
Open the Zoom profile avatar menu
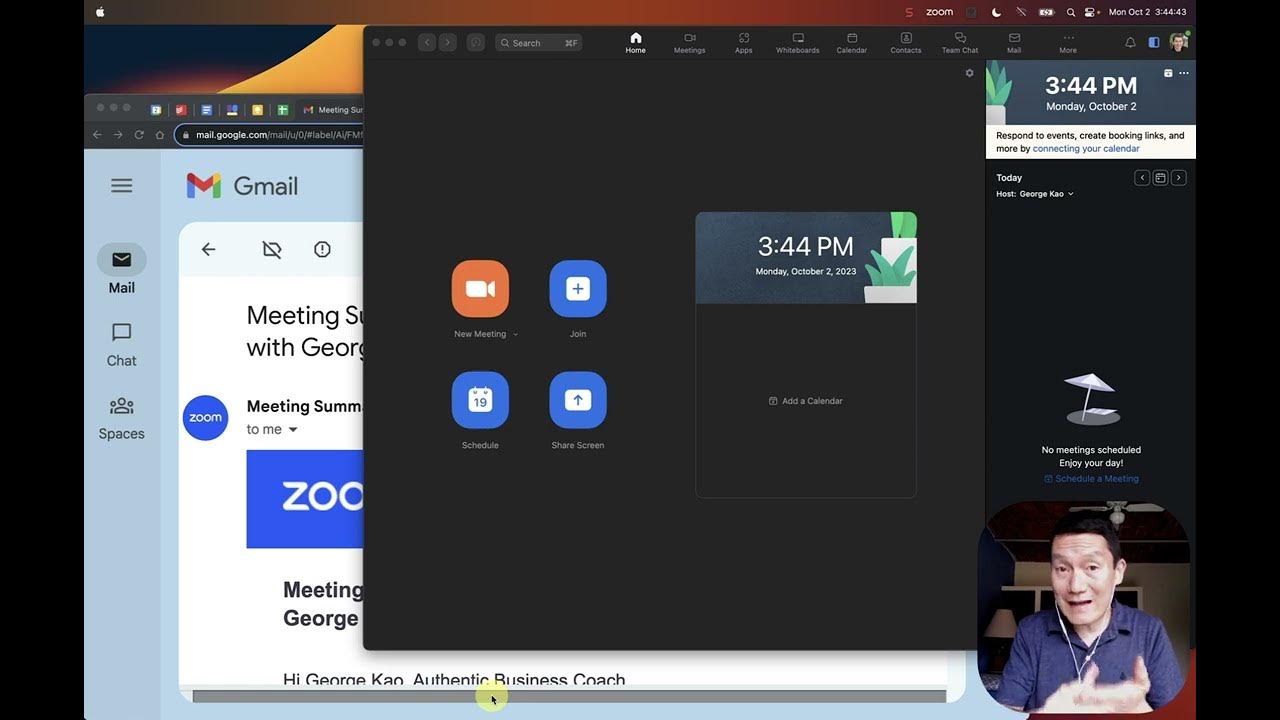(1179, 42)
